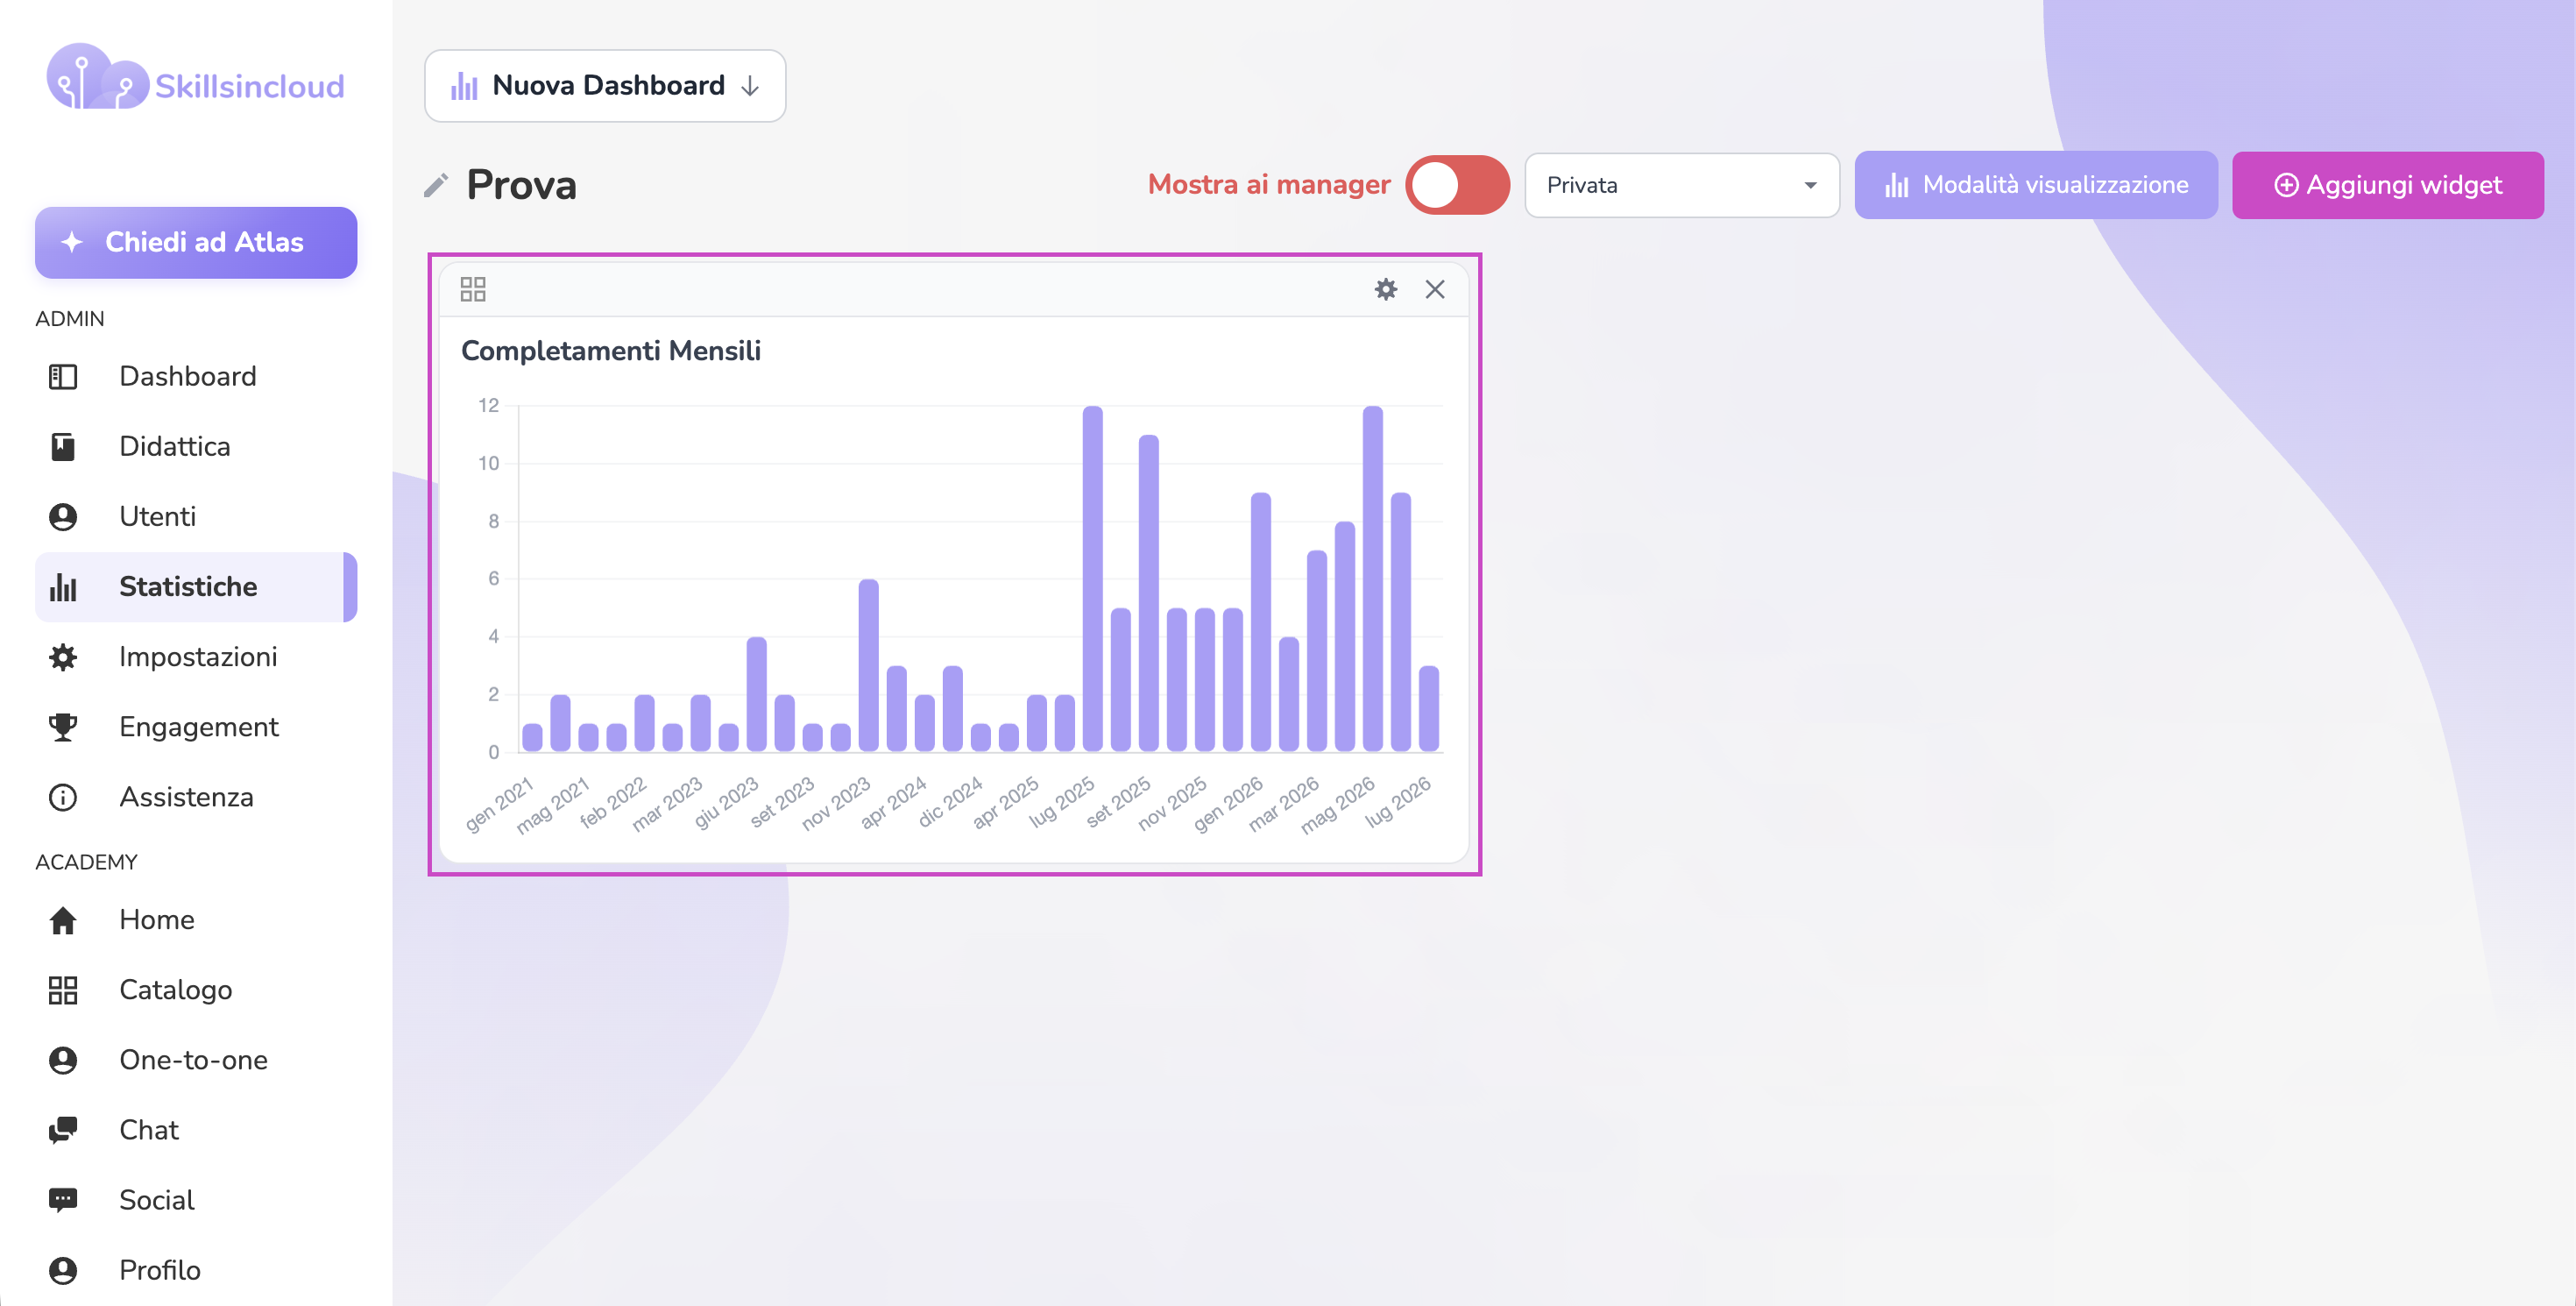
Task: Click the Chiedi ad Atlas button
Action: [x=196, y=242]
